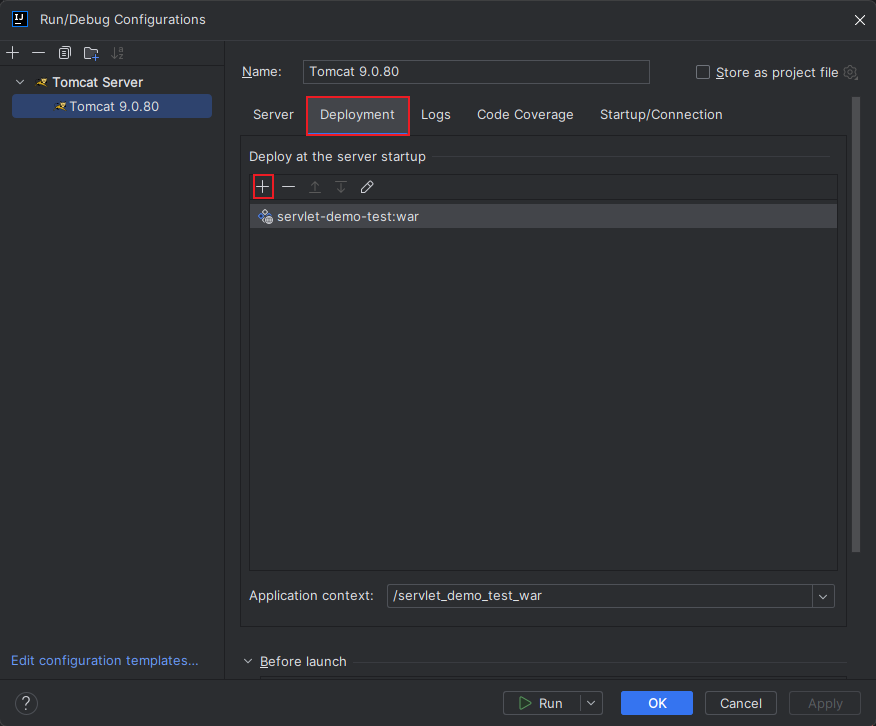876x726 pixels.
Task: Add a new run configuration
Action: pyautogui.click(x=12, y=52)
